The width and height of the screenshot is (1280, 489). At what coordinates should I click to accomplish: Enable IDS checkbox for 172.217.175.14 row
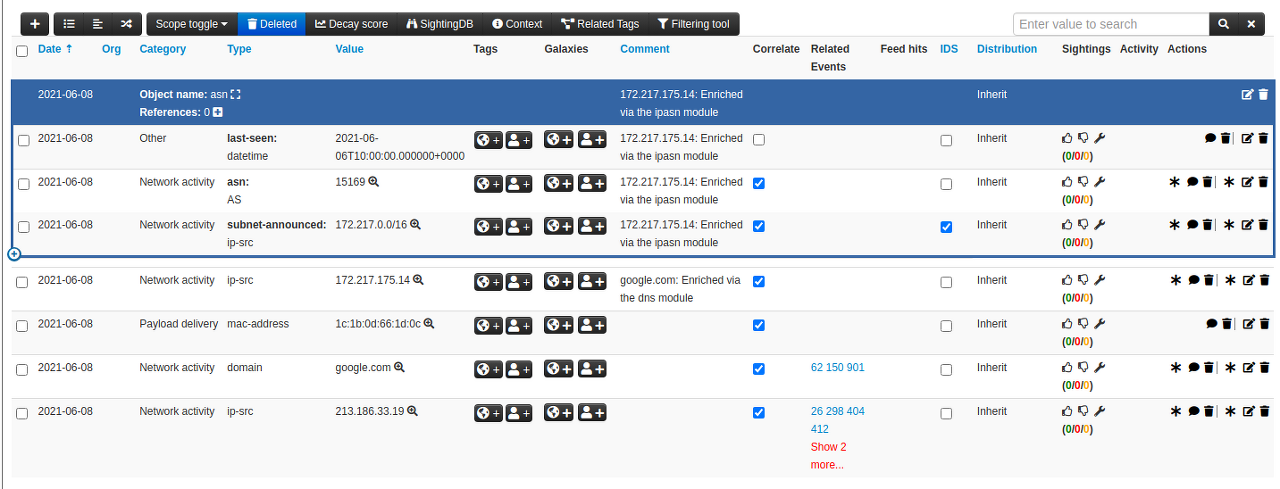click(946, 283)
